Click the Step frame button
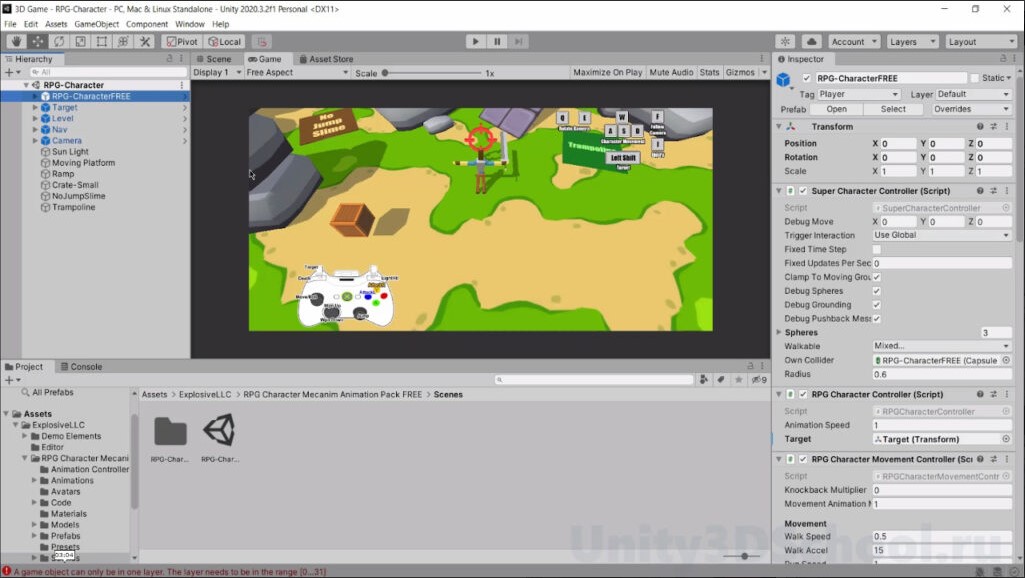Screen dimensions: 1025x578 (518, 41)
